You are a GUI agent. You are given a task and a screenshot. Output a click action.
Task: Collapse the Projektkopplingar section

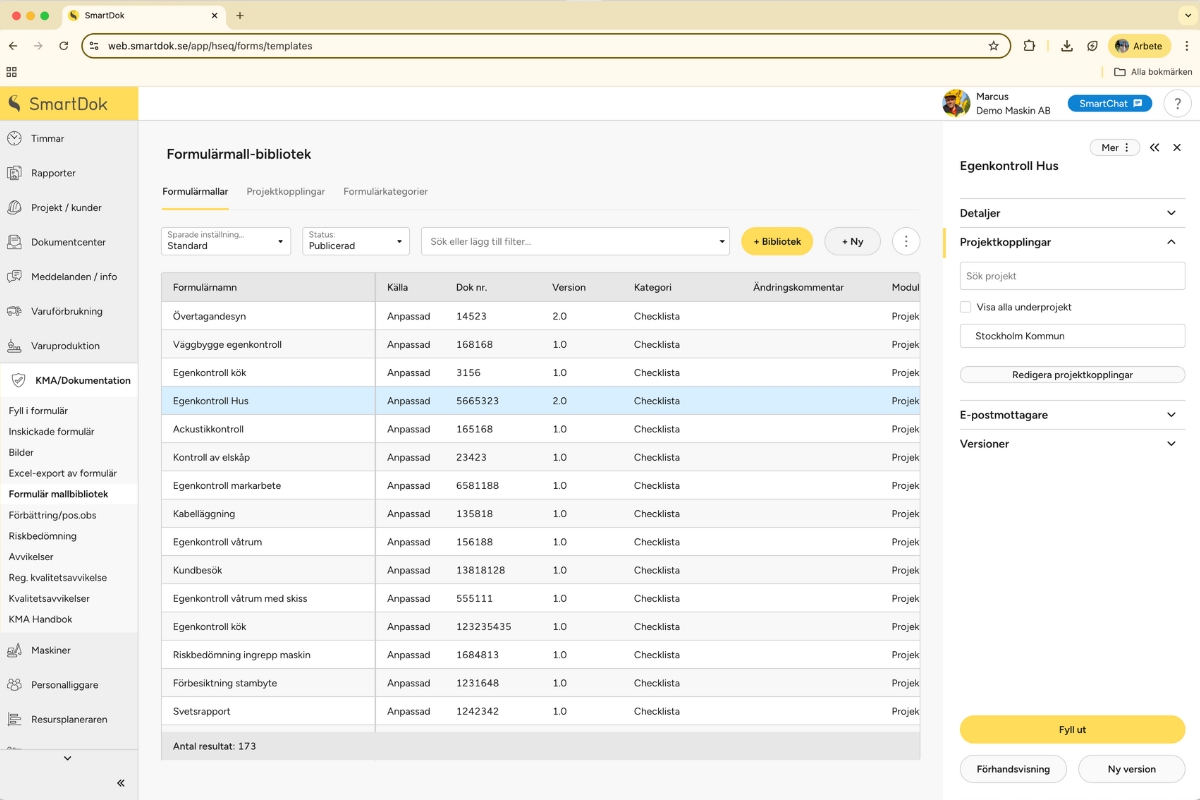pos(1072,242)
